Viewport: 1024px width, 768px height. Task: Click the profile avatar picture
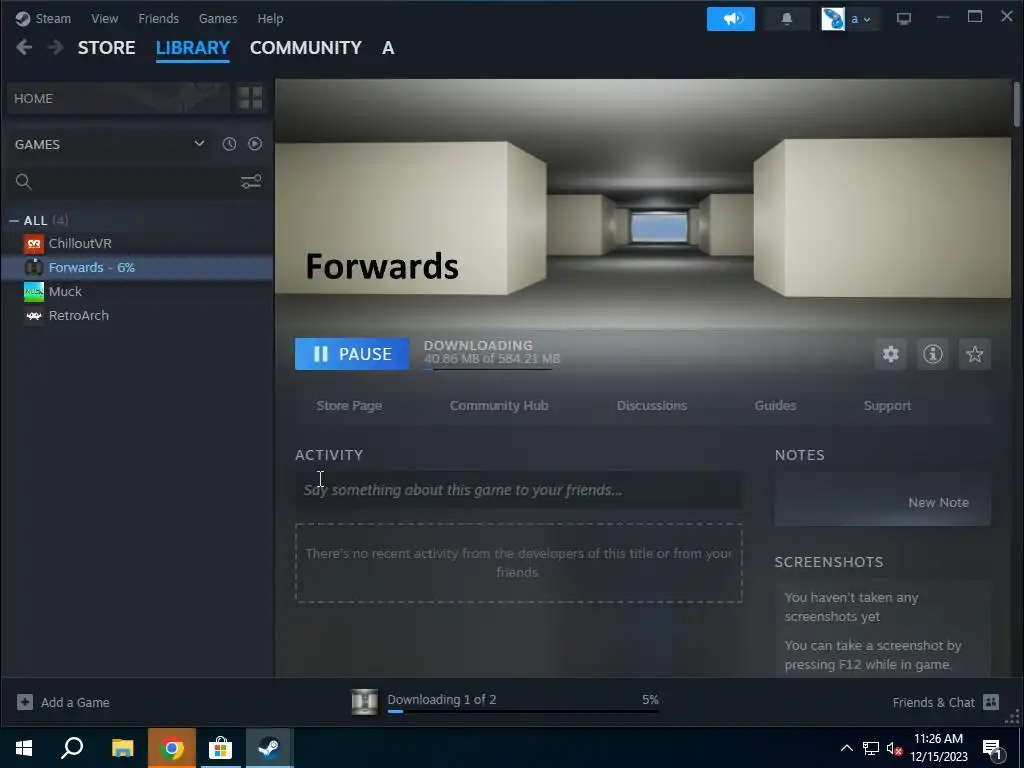(x=833, y=19)
